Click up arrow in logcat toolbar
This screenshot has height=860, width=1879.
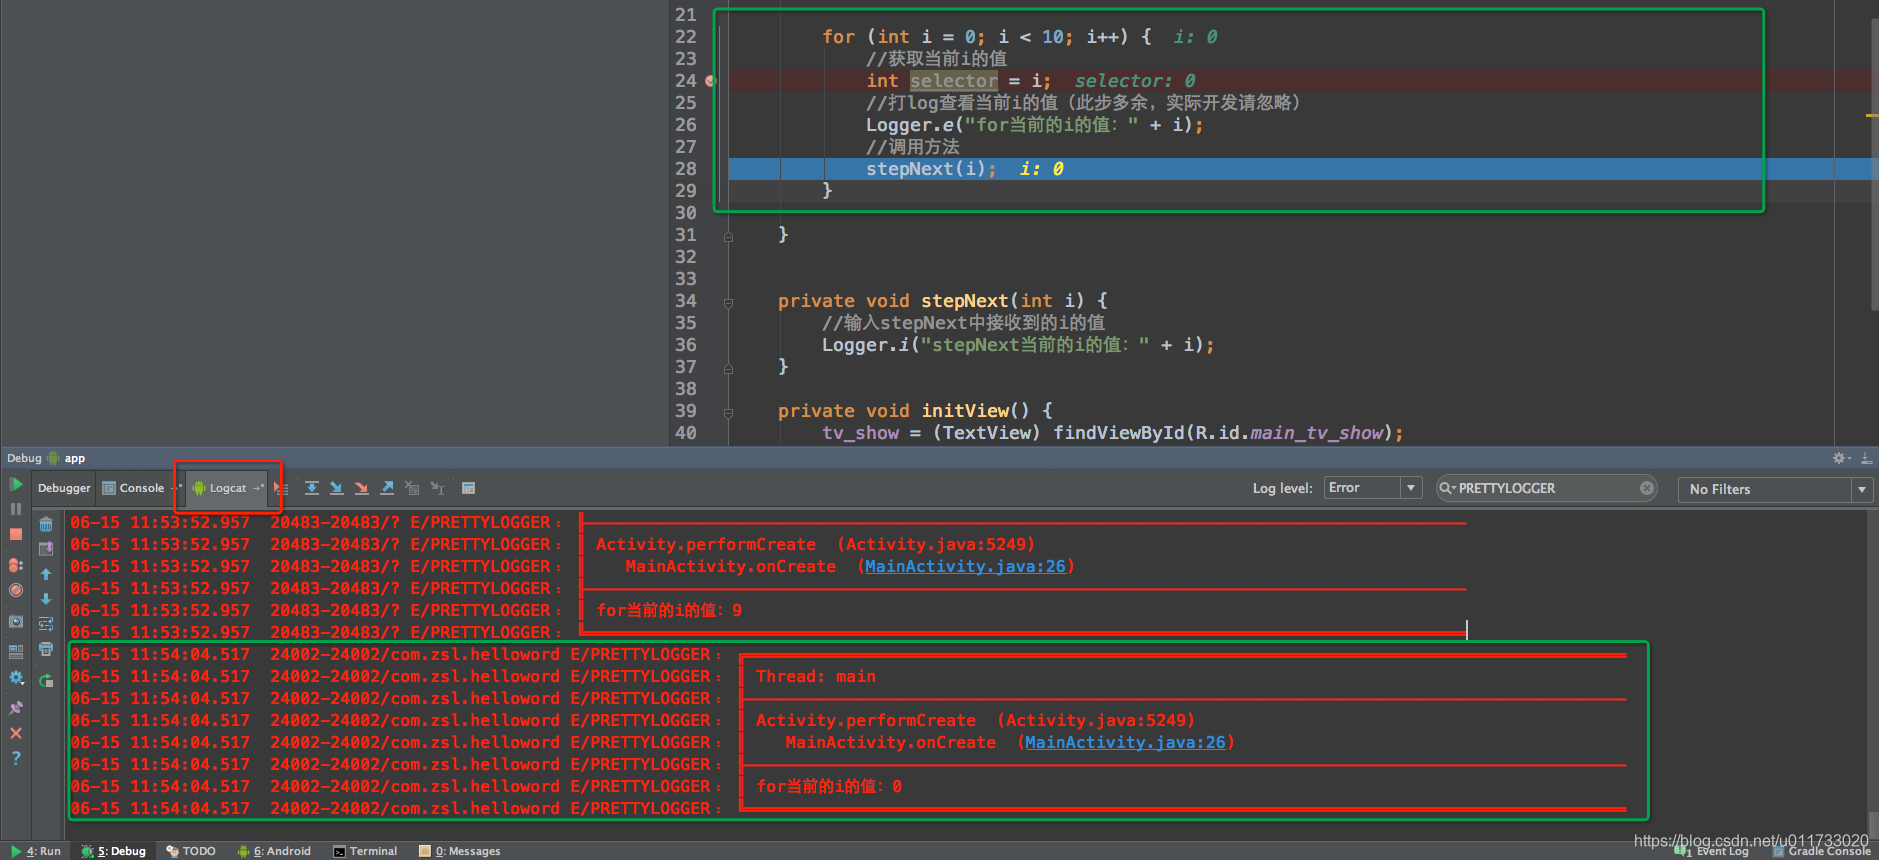tap(46, 574)
